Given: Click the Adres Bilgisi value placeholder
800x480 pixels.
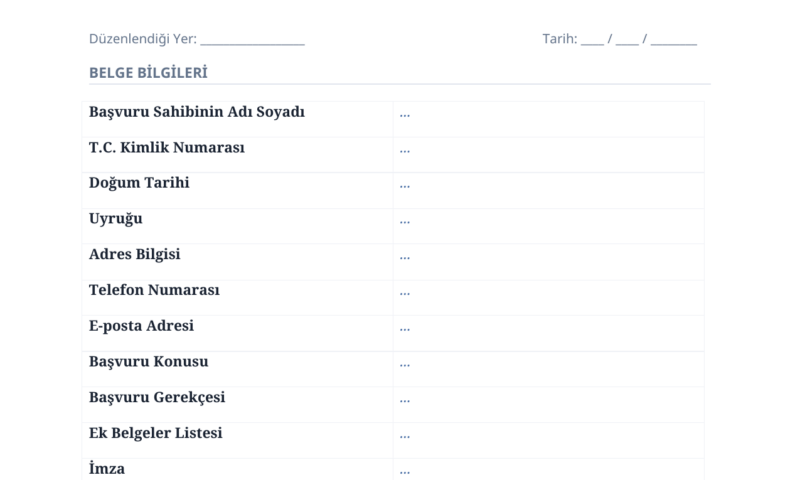Looking at the screenshot, I should tap(405, 257).
